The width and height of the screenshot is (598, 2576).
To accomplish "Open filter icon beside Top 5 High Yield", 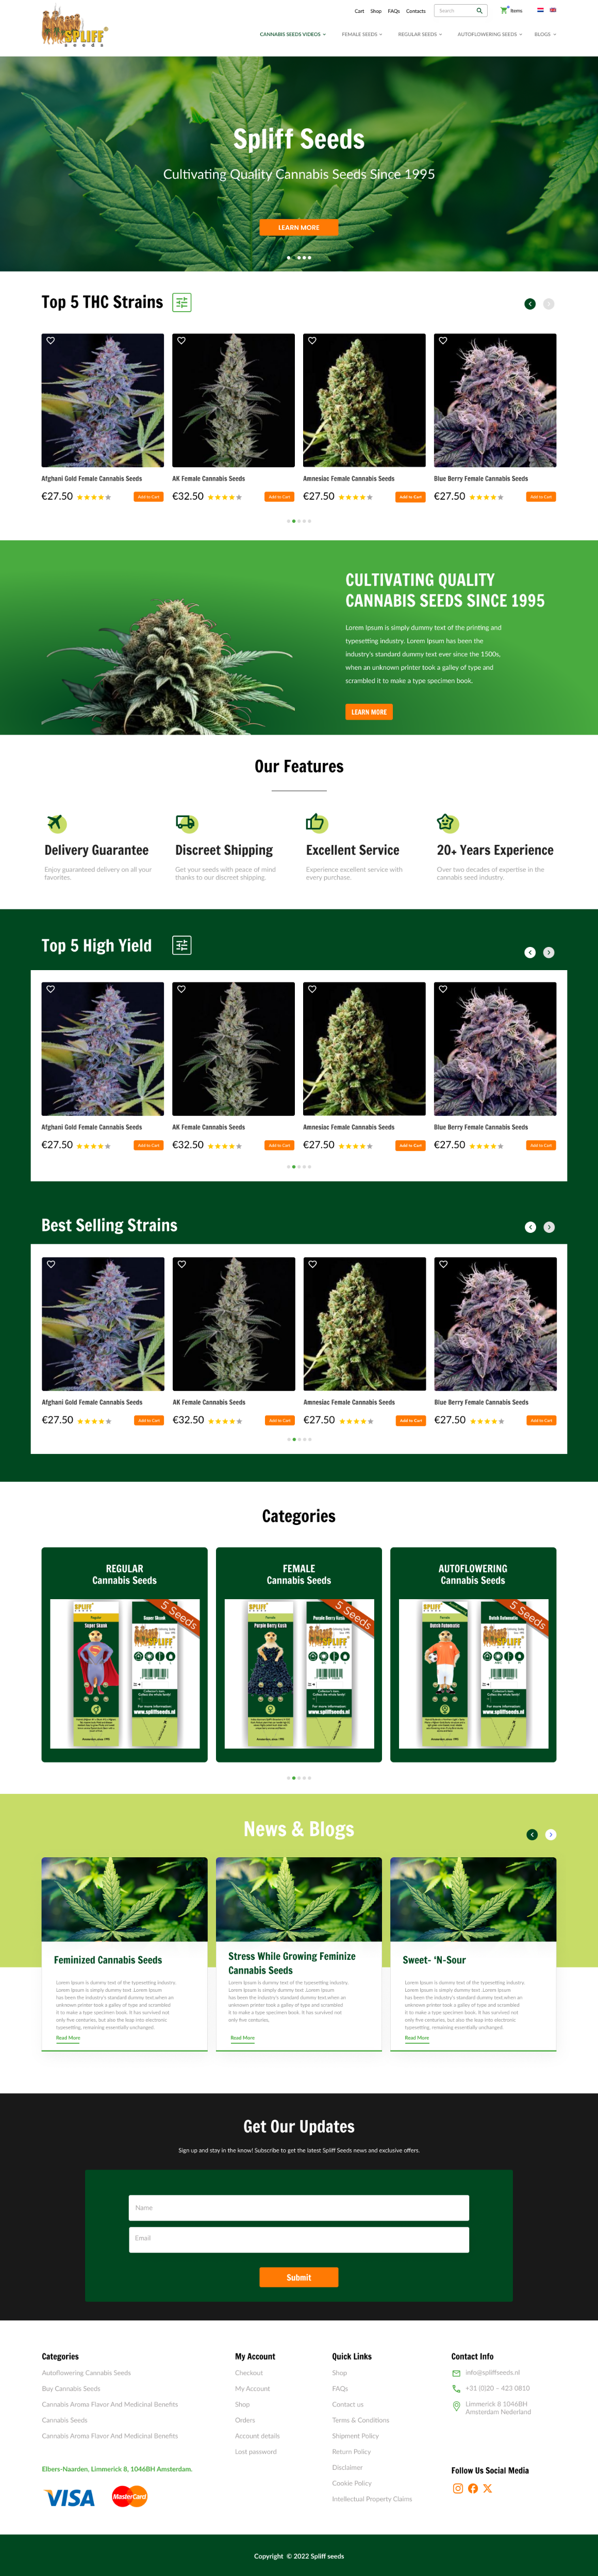I will (182, 945).
